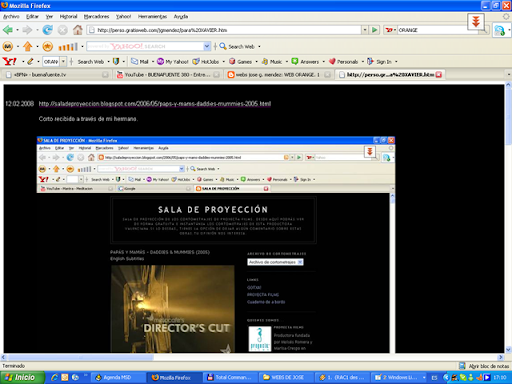Open the Herramientas menu

(152, 16)
